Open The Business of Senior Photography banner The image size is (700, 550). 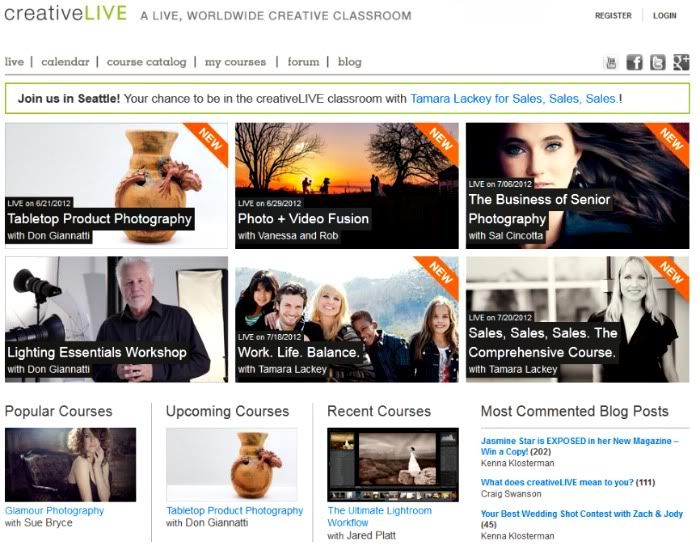(x=578, y=186)
